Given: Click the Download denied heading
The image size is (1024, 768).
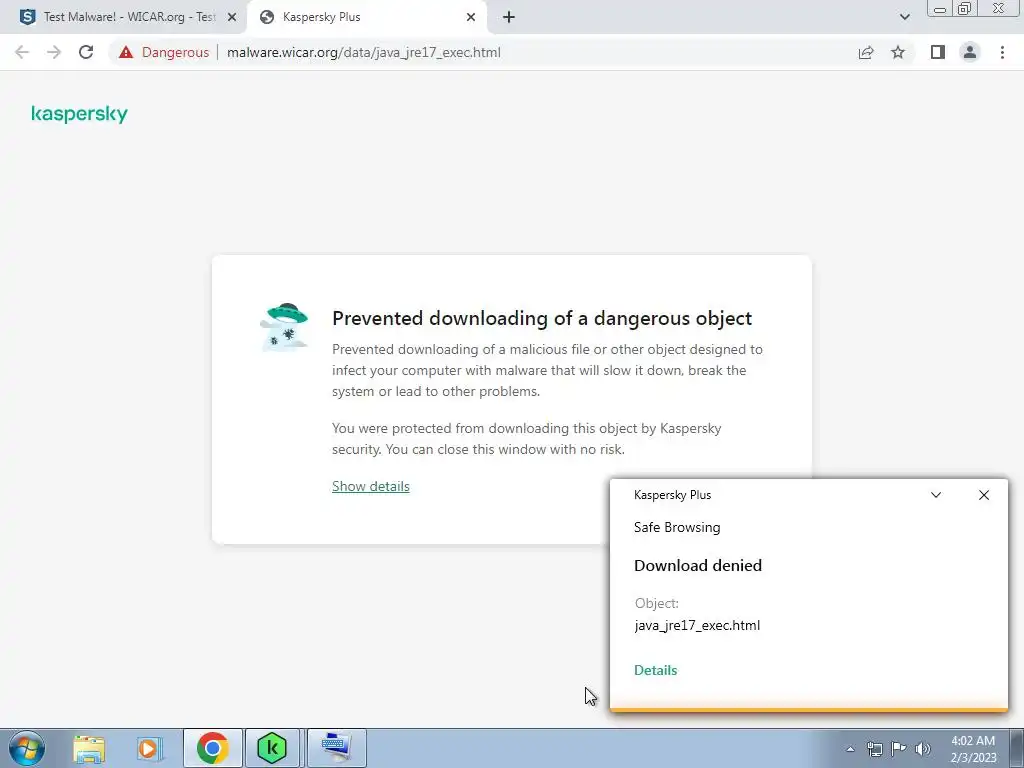Looking at the screenshot, I should 697,566.
